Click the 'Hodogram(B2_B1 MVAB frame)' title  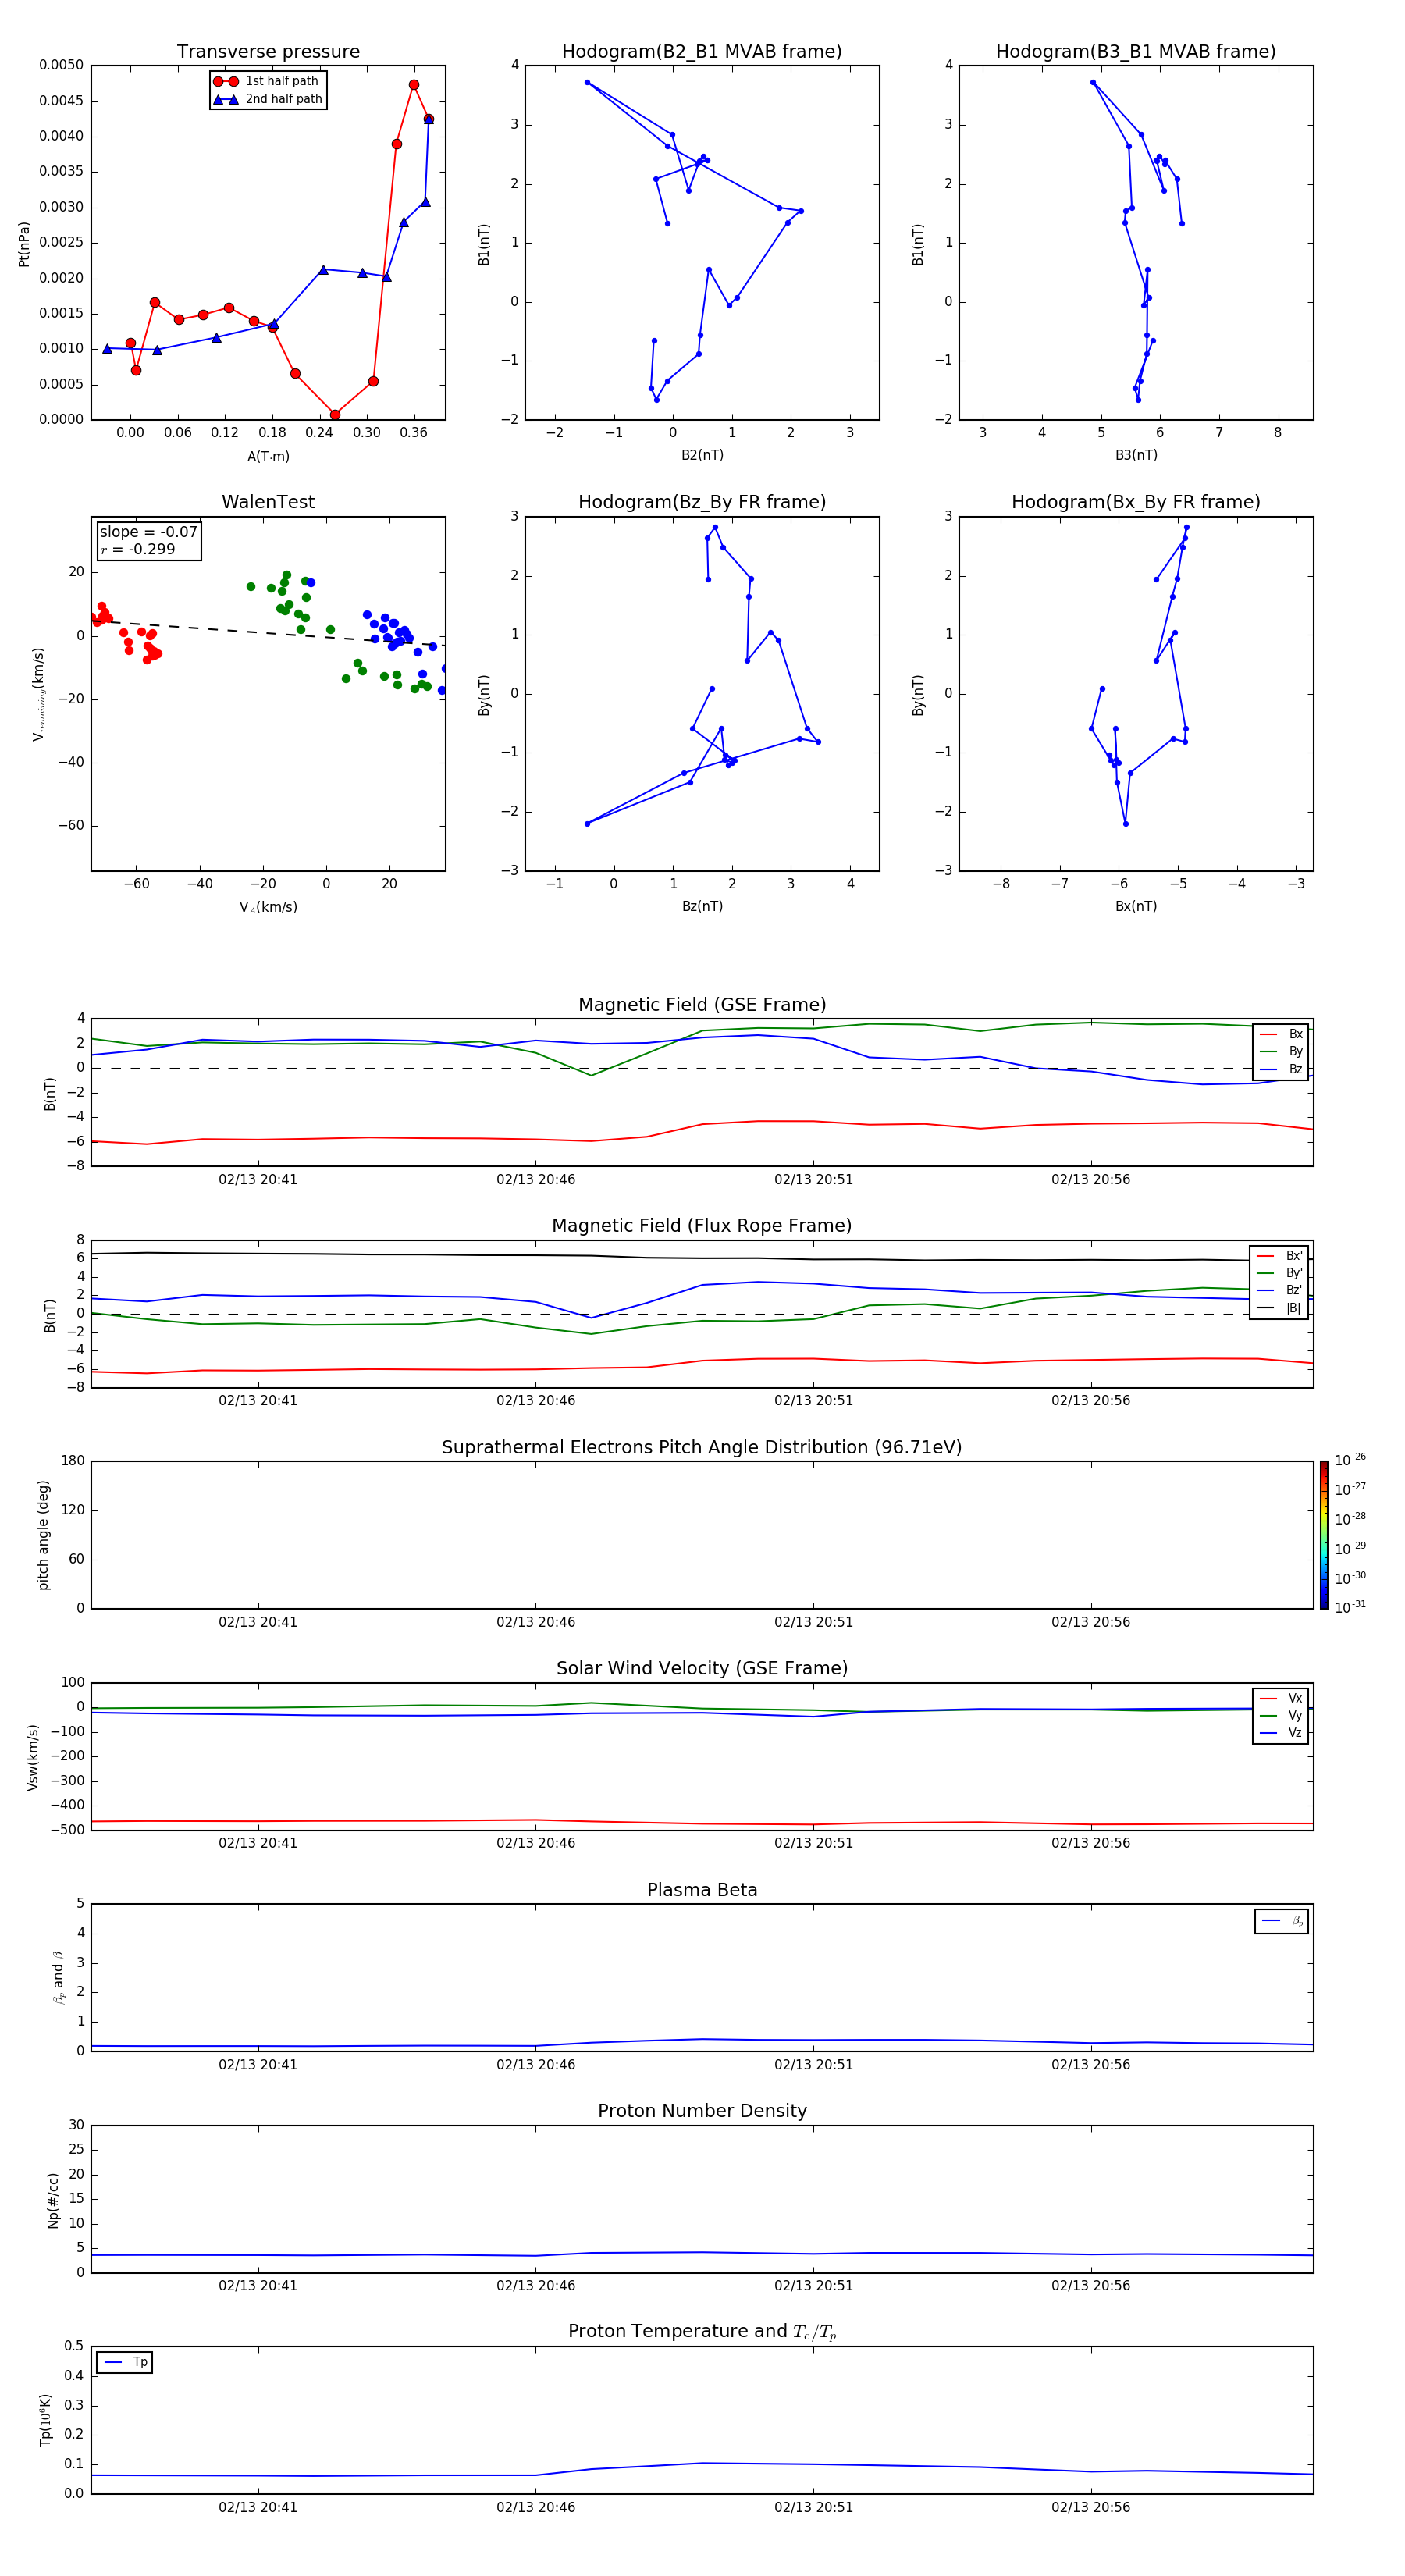click(702, 52)
